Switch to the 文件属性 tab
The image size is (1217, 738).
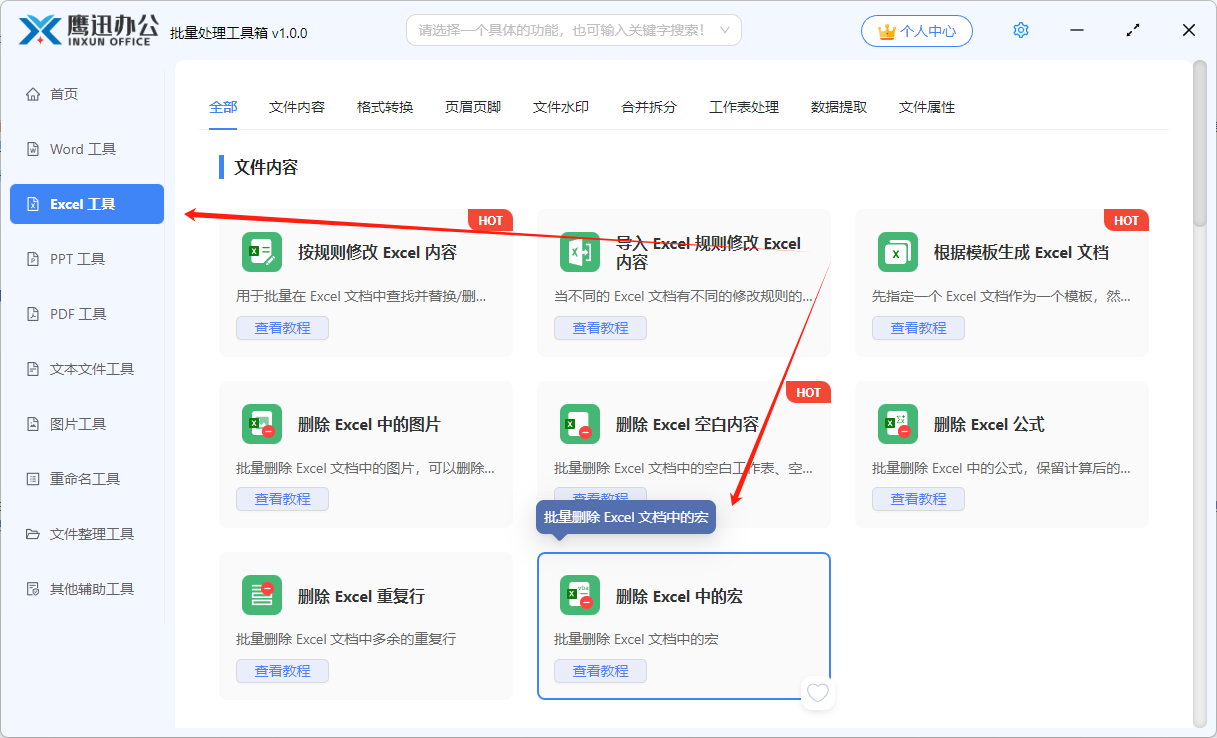[x=927, y=107]
